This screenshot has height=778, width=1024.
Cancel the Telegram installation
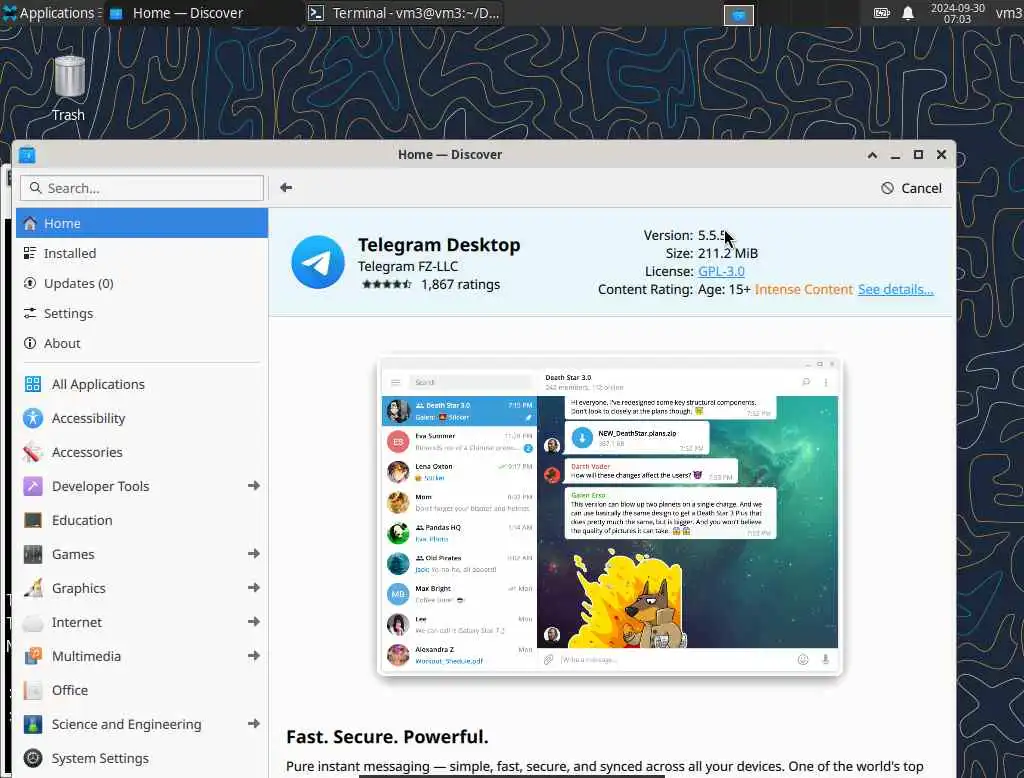[911, 188]
